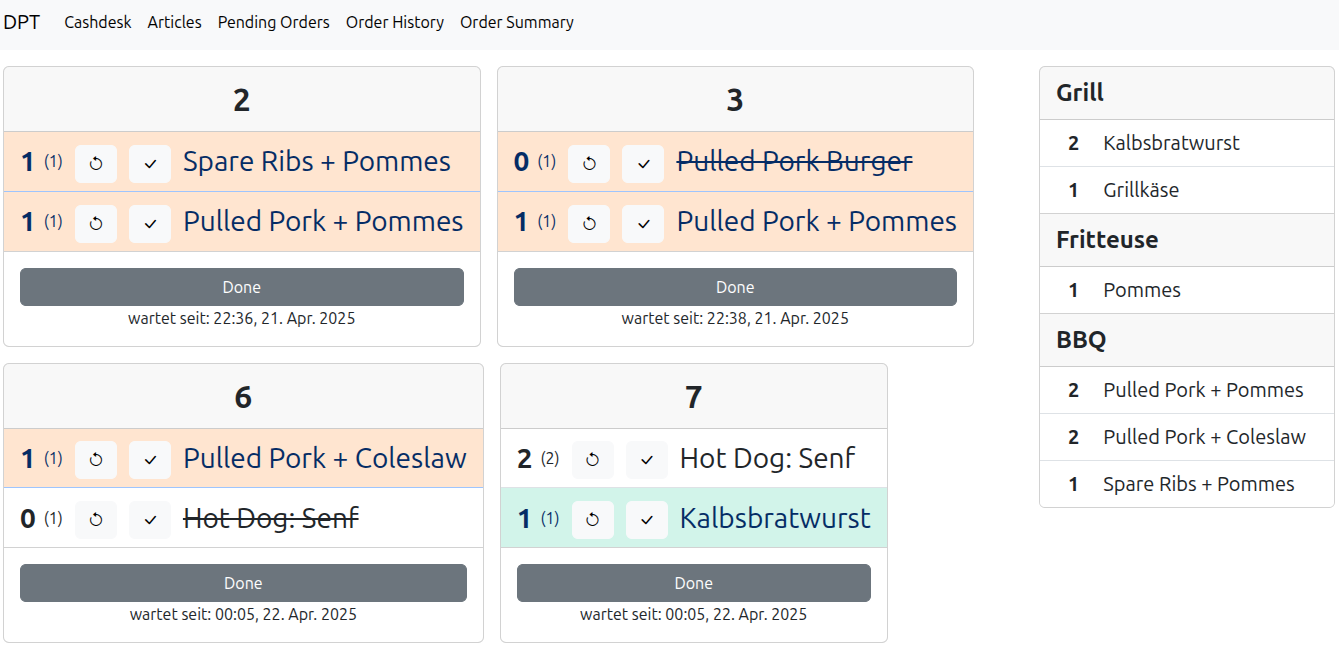Reset Hot Dog: Senf count in order 7
The width and height of the screenshot is (1339, 648).
point(593,460)
